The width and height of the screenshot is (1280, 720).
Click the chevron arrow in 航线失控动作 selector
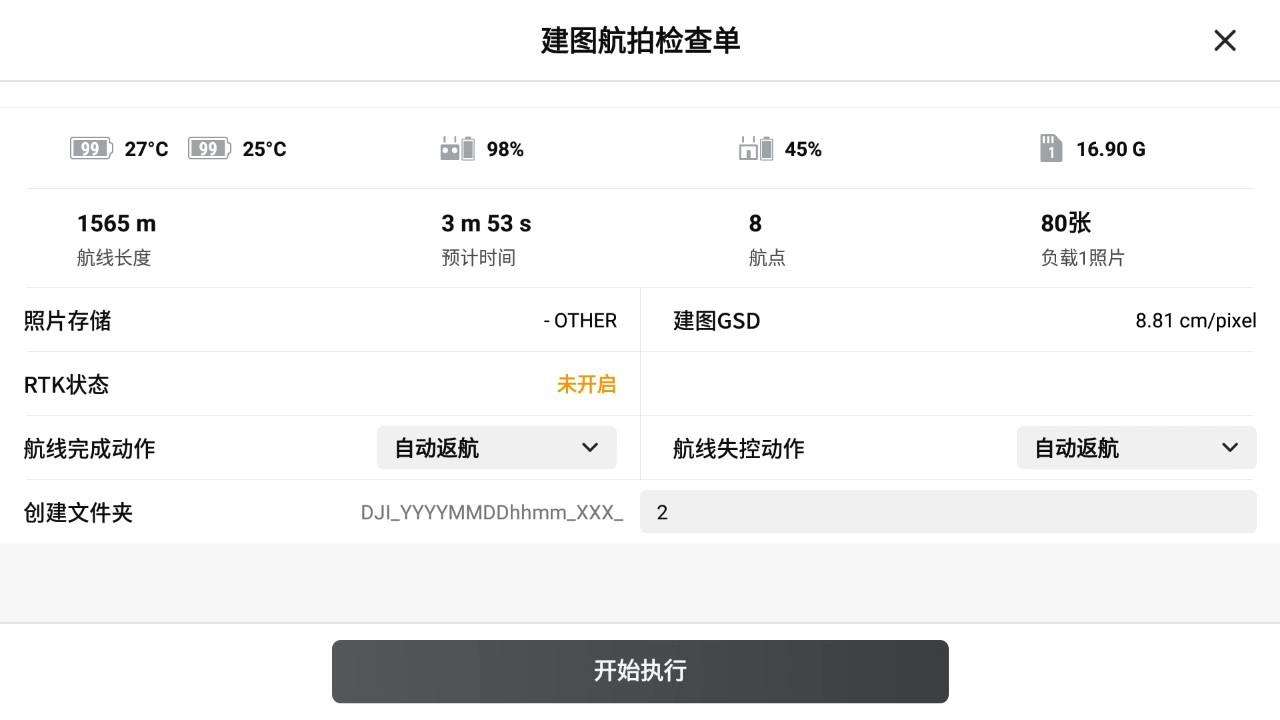1230,448
